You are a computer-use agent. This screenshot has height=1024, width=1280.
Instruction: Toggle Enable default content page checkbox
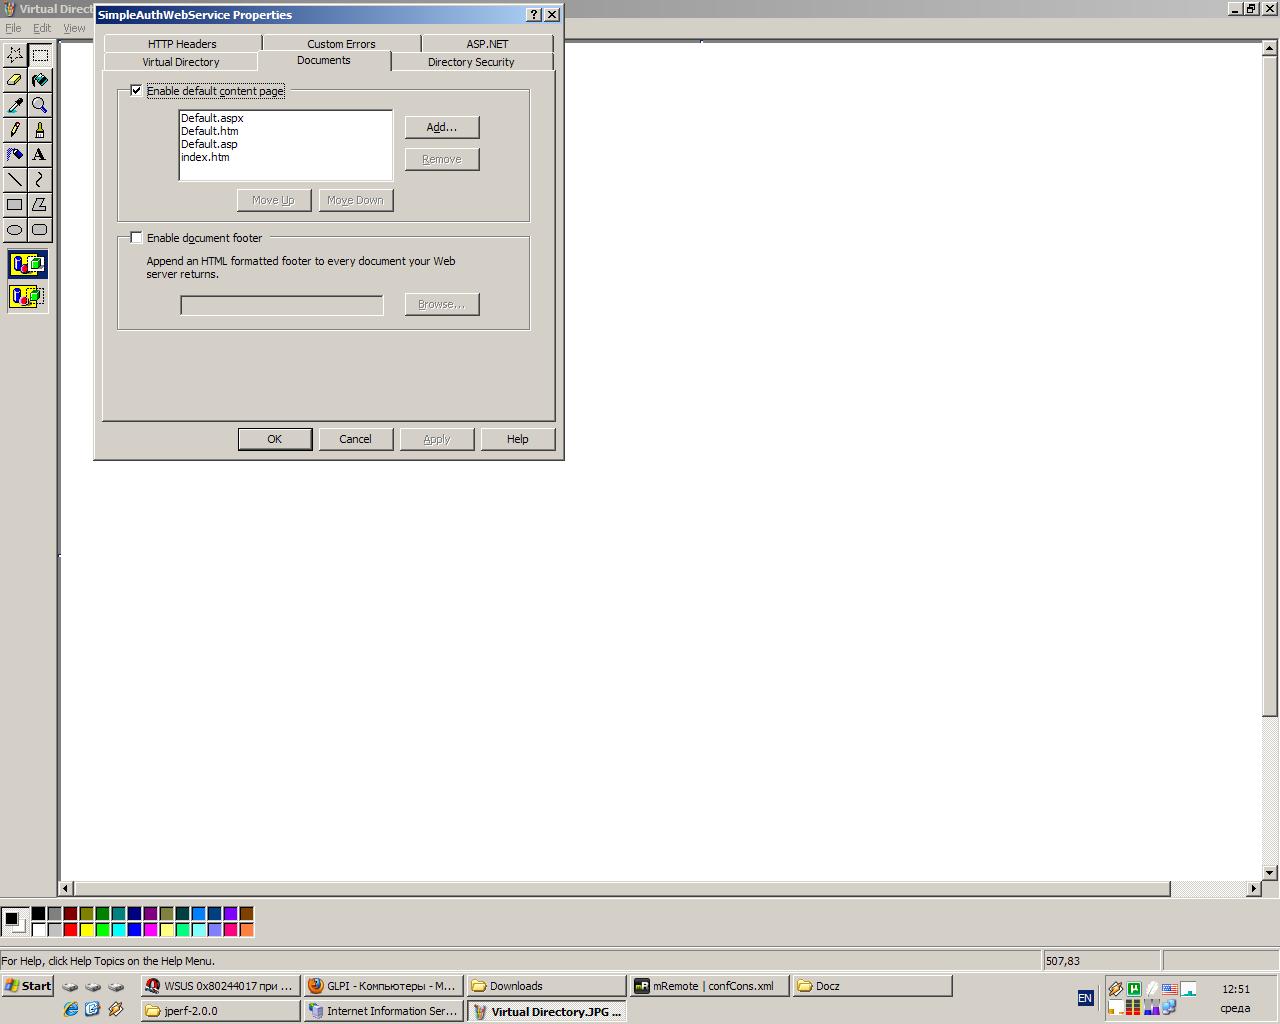(136, 91)
